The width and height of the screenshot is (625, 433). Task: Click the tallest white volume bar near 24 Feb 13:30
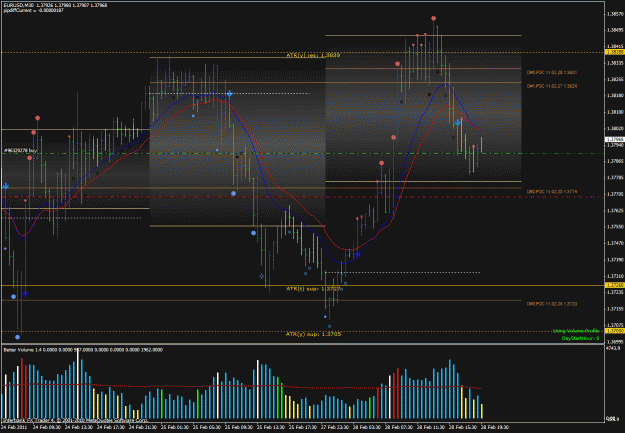point(78,384)
